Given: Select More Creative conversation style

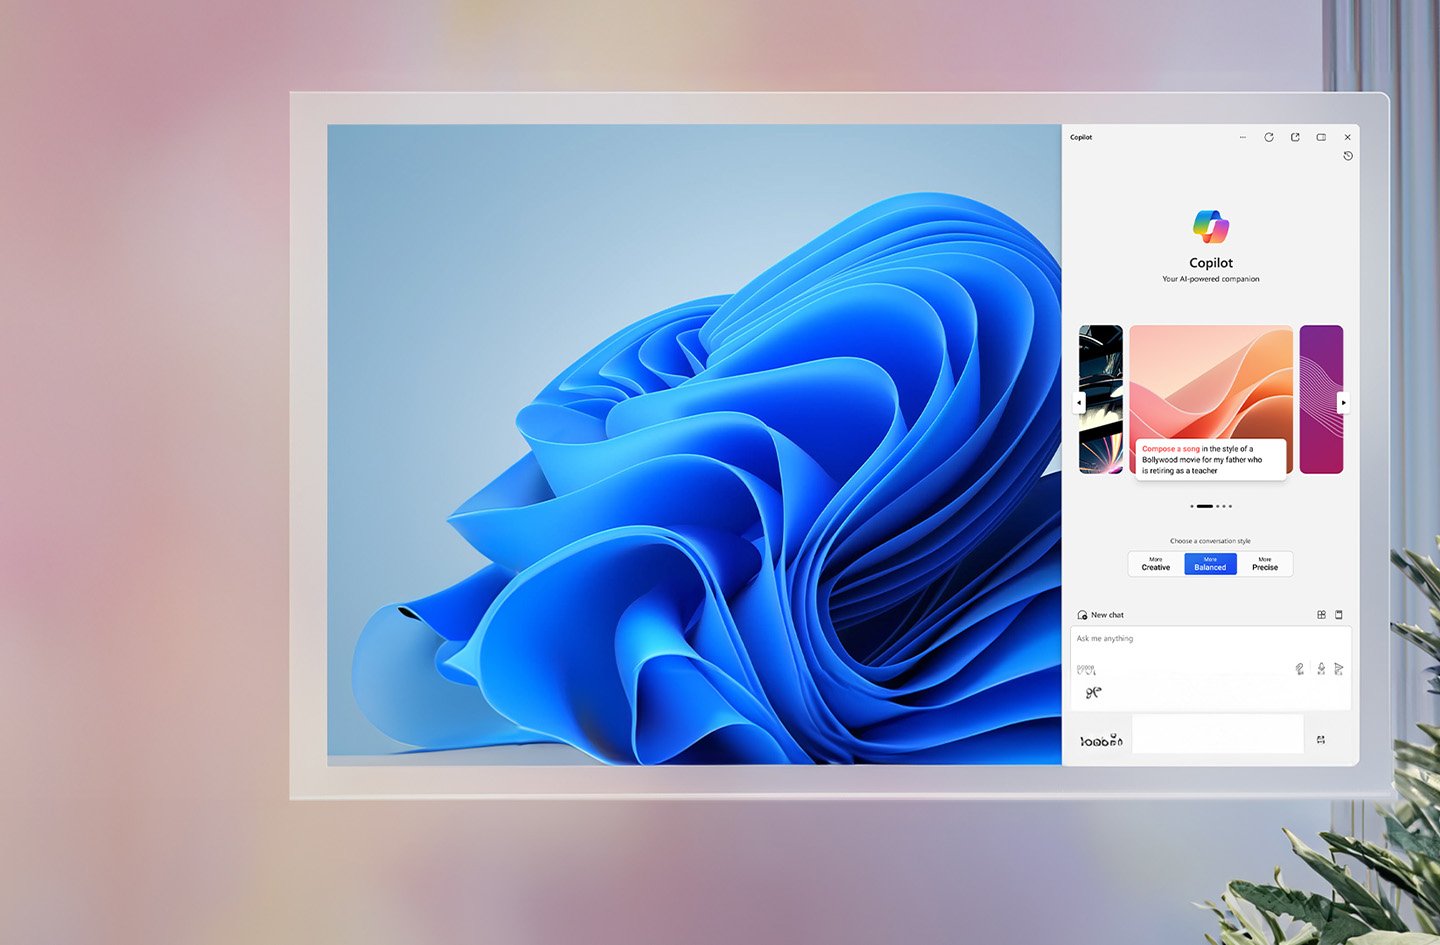Looking at the screenshot, I should point(1156,564).
